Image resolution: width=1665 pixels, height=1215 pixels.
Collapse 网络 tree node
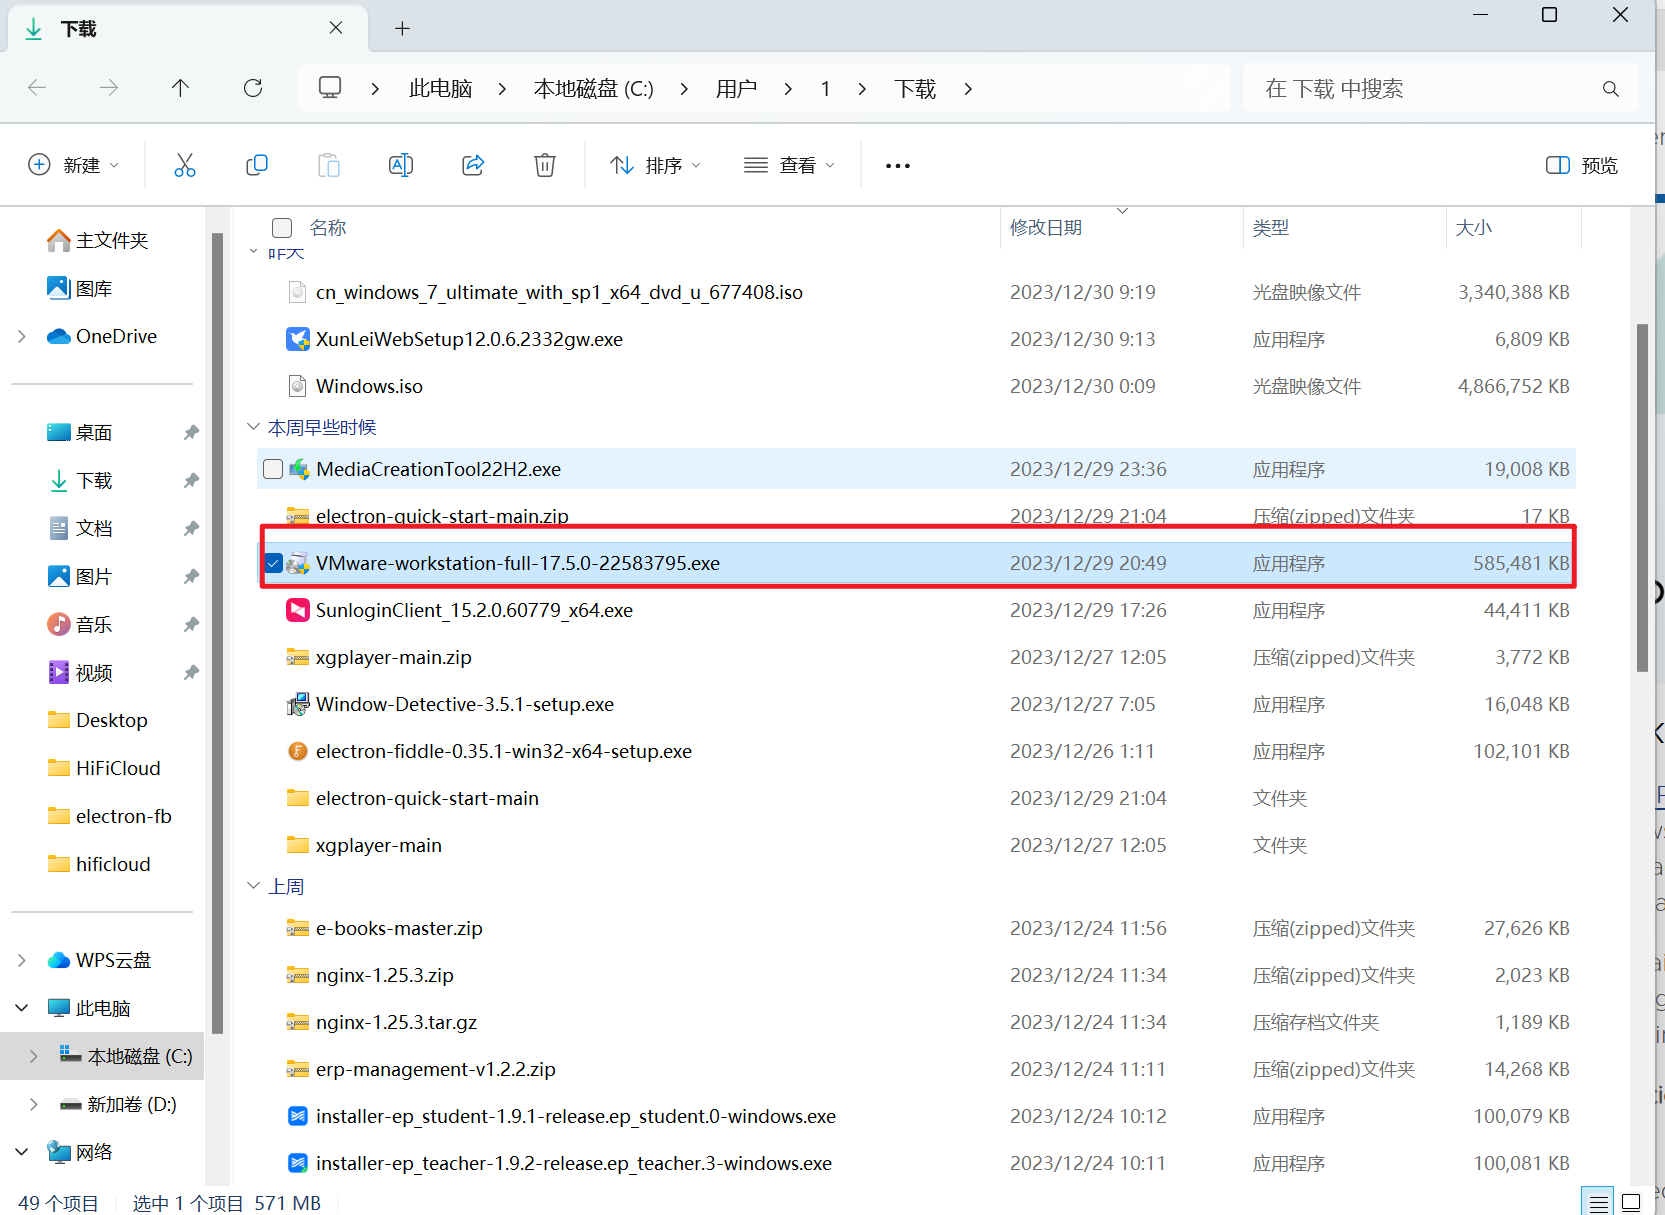21,1152
